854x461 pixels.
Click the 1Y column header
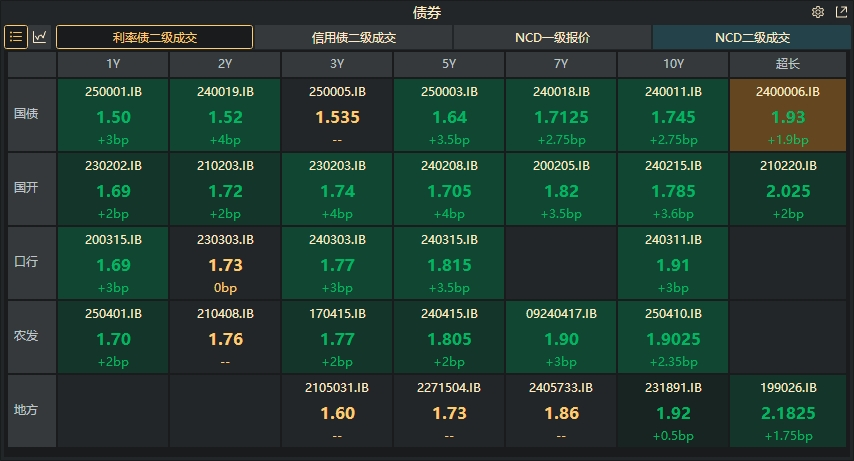click(x=113, y=64)
